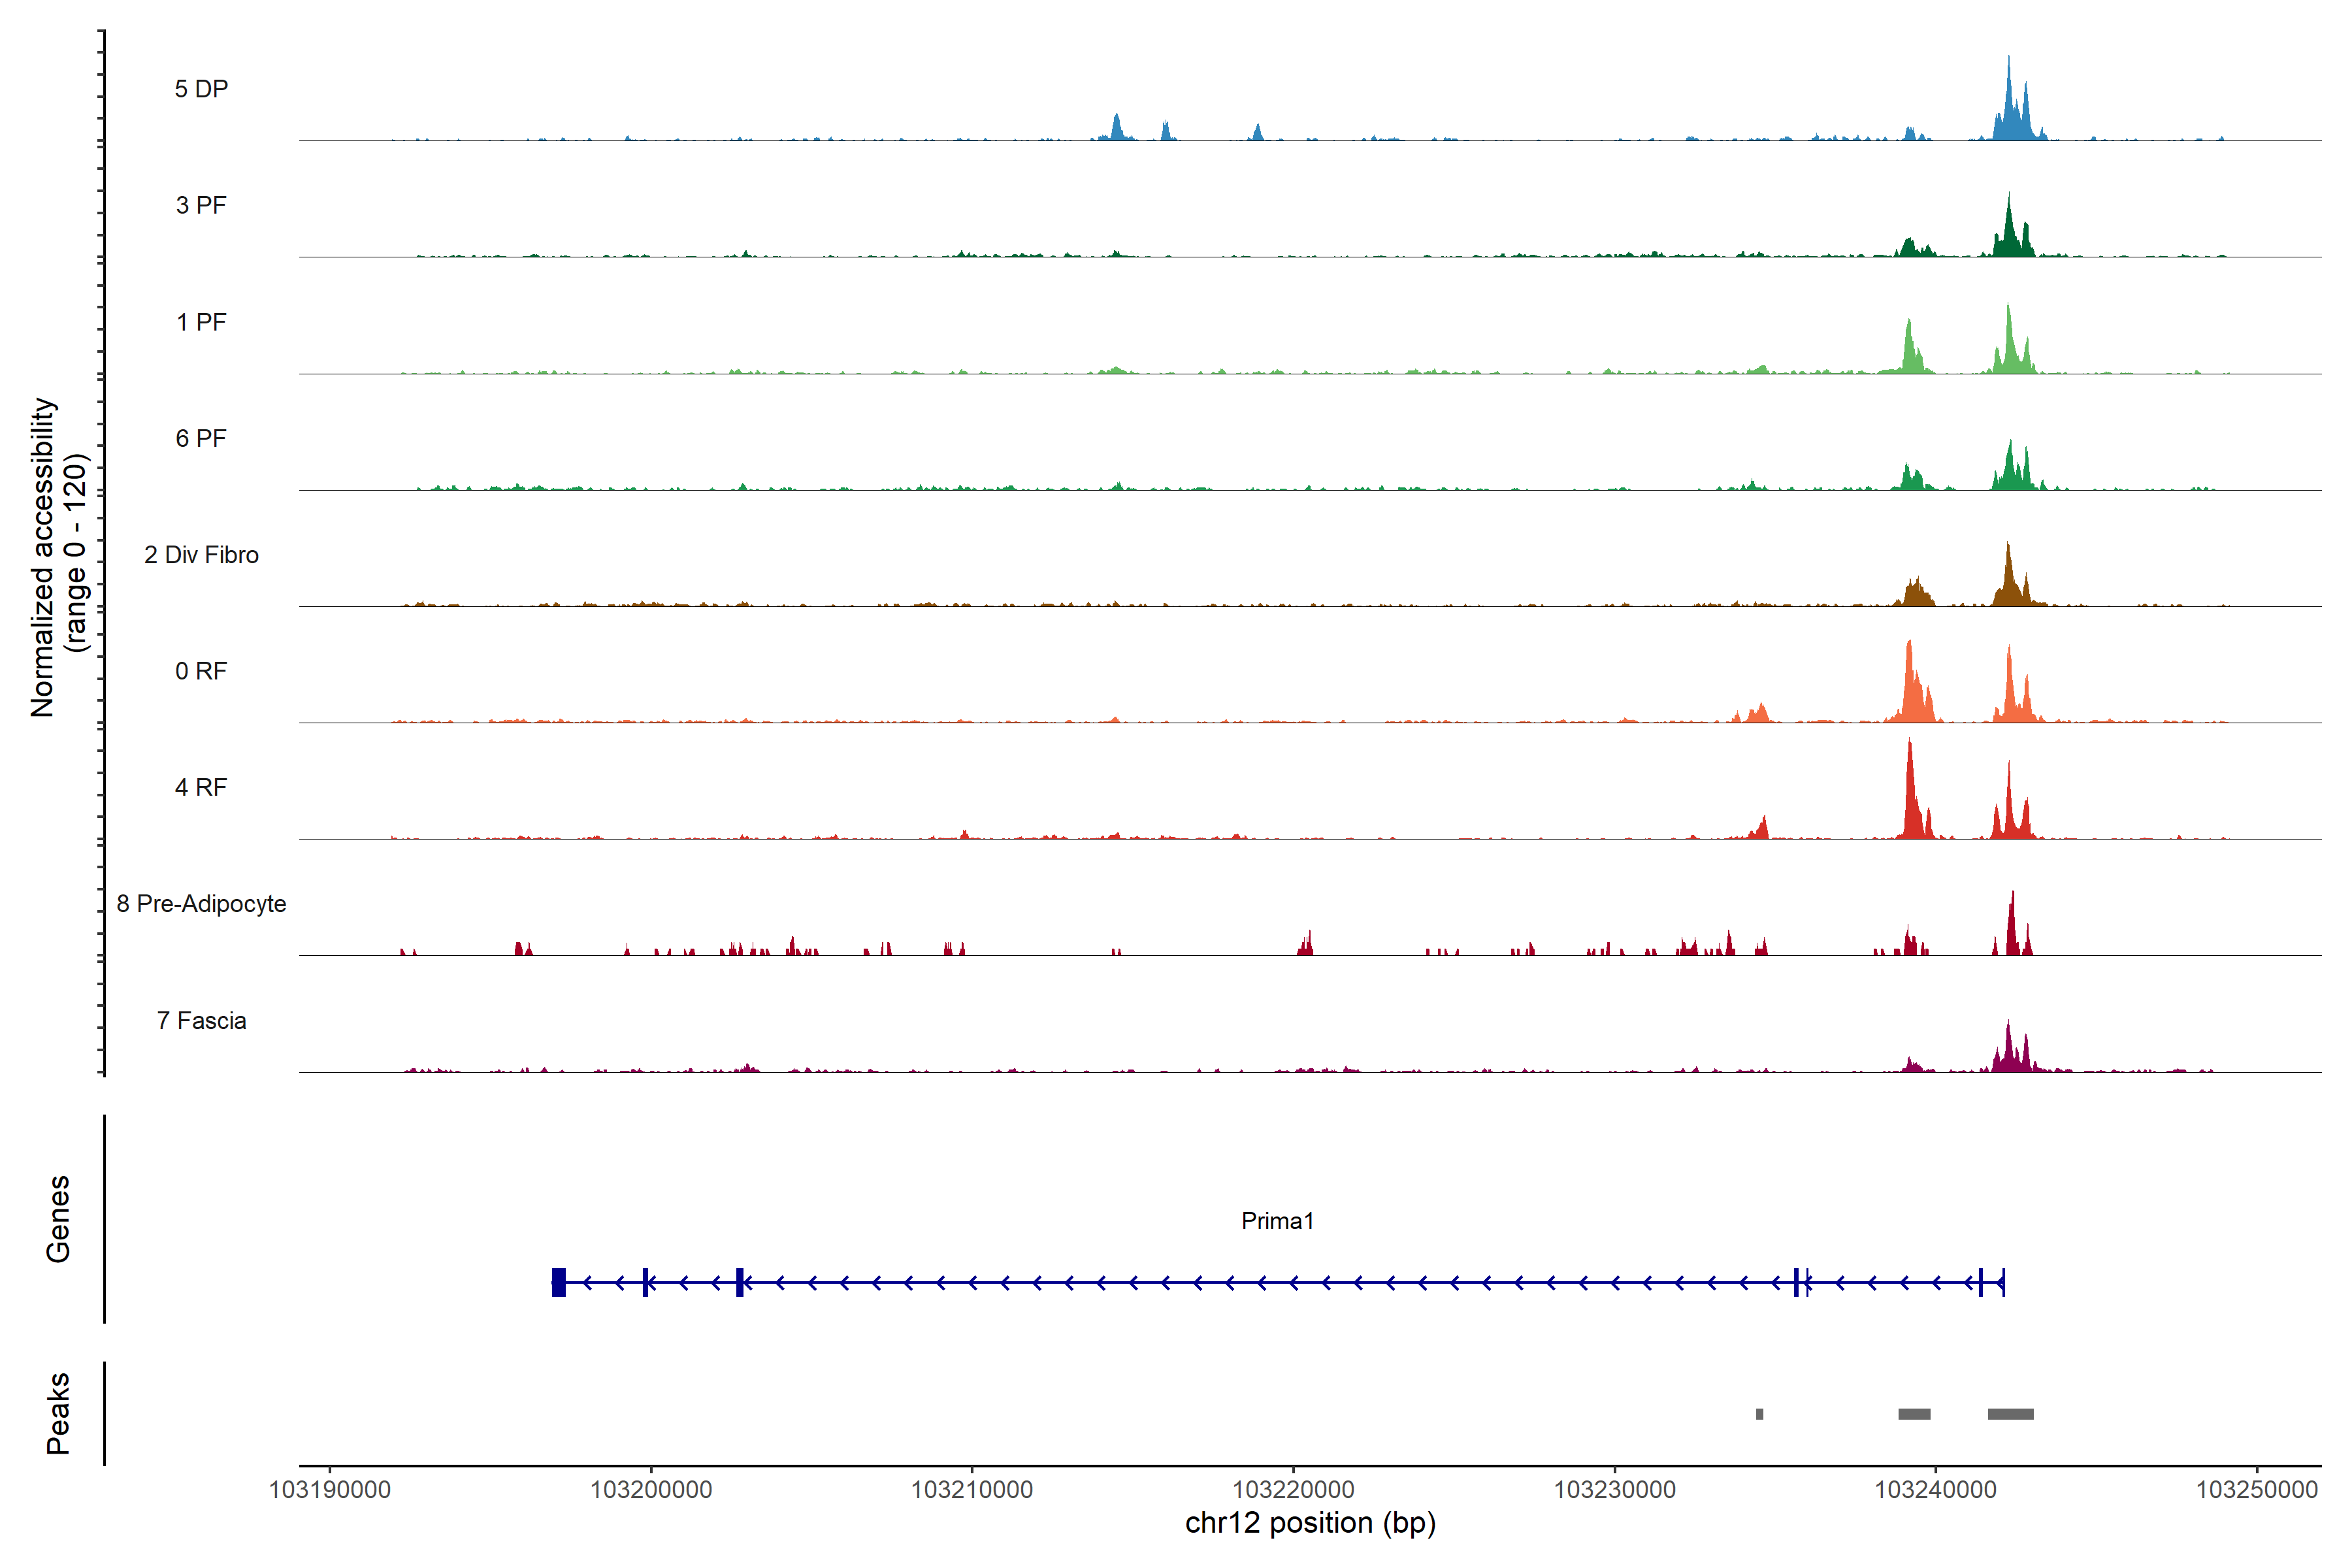The image size is (2352, 1568).
Task: Click the middle gray peak bar
Action: (1914, 1414)
